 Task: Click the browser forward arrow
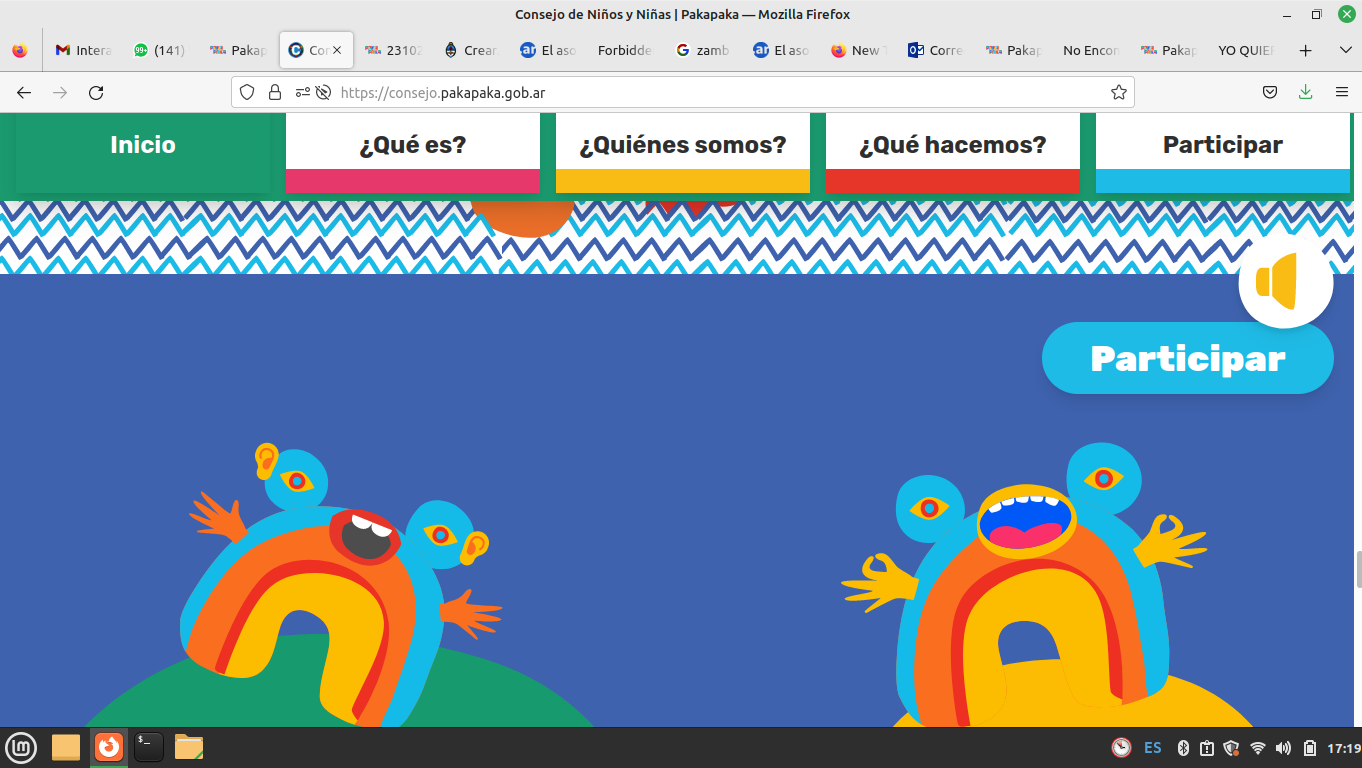pos(60,92)
